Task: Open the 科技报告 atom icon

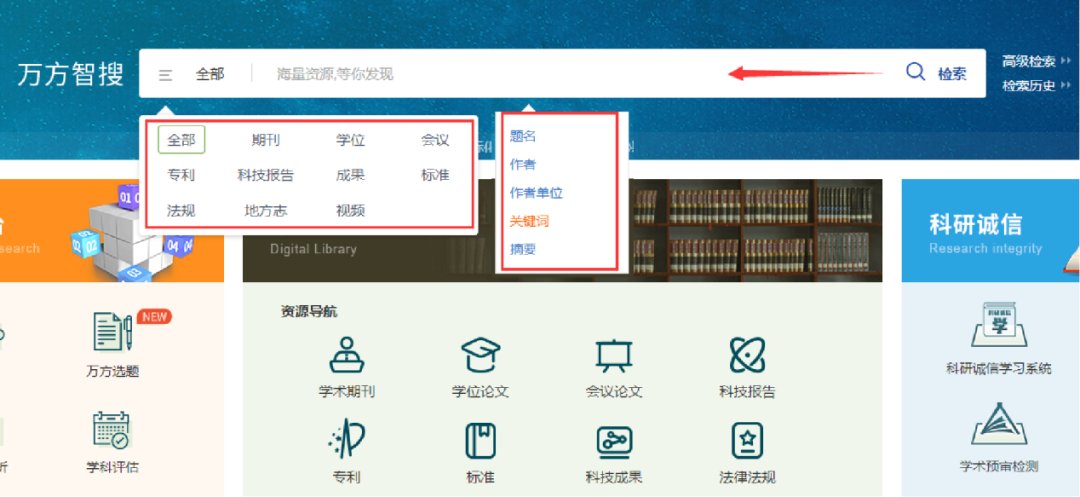Action: point(747,355)
